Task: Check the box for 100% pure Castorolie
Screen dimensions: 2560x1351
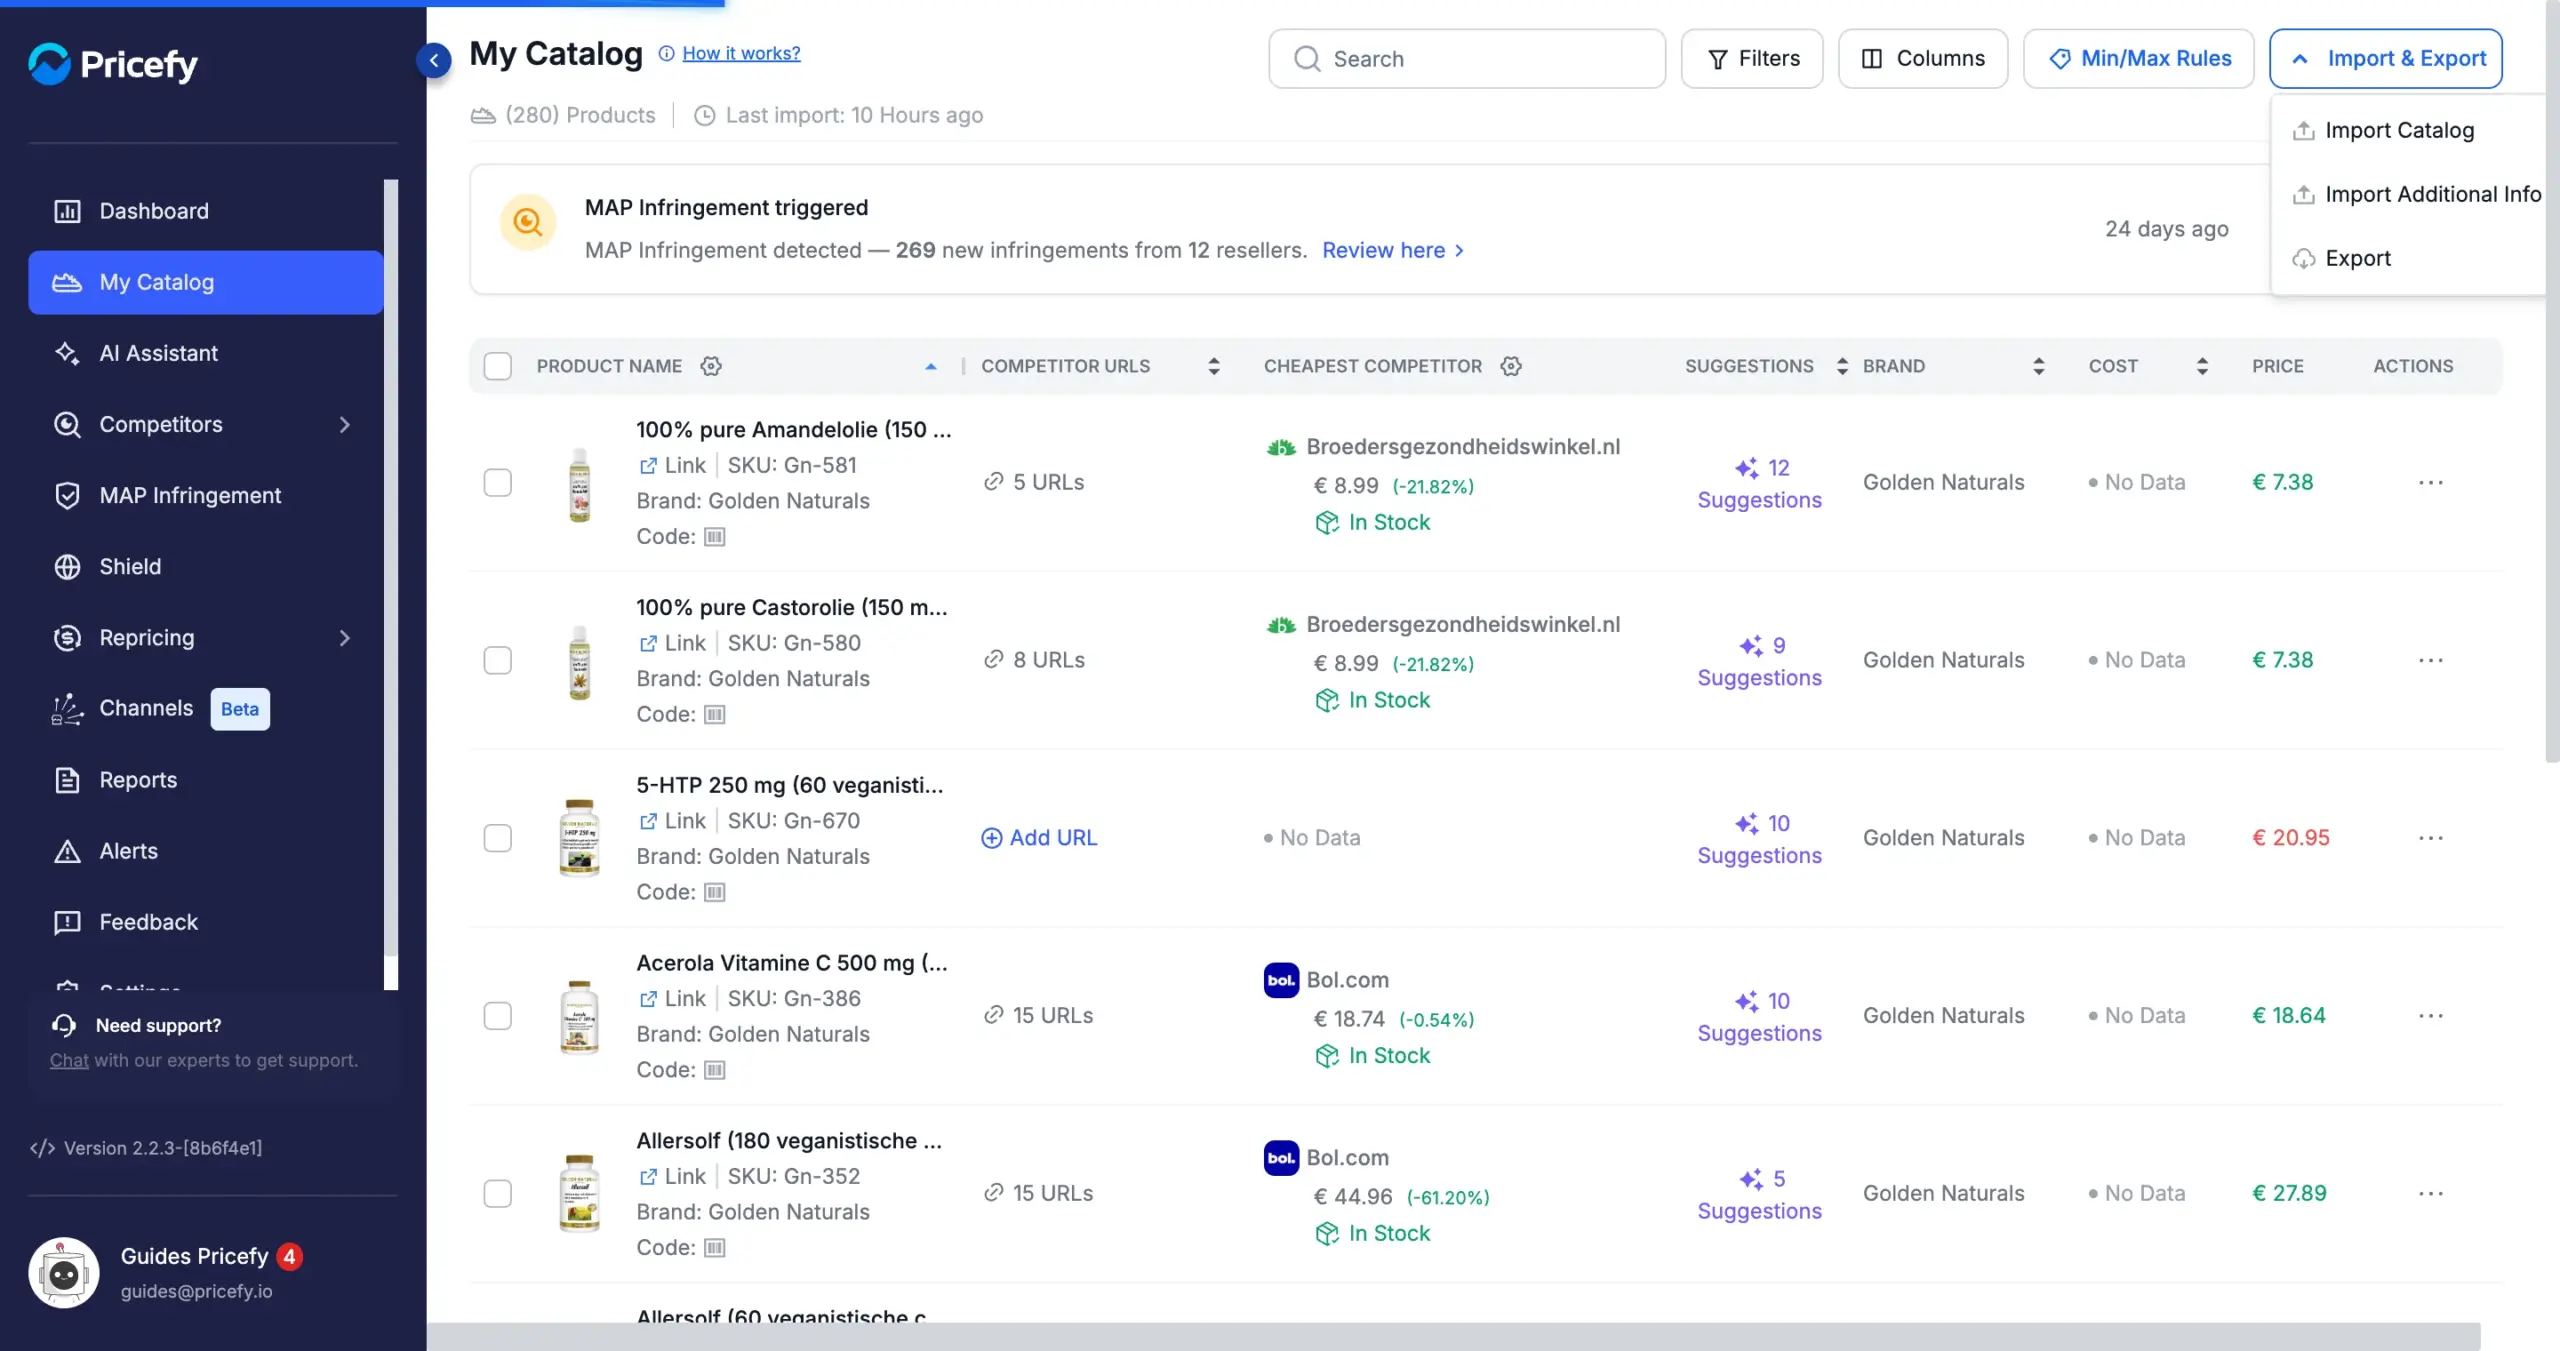Action: pyautogui.click(x=498, y=660)
